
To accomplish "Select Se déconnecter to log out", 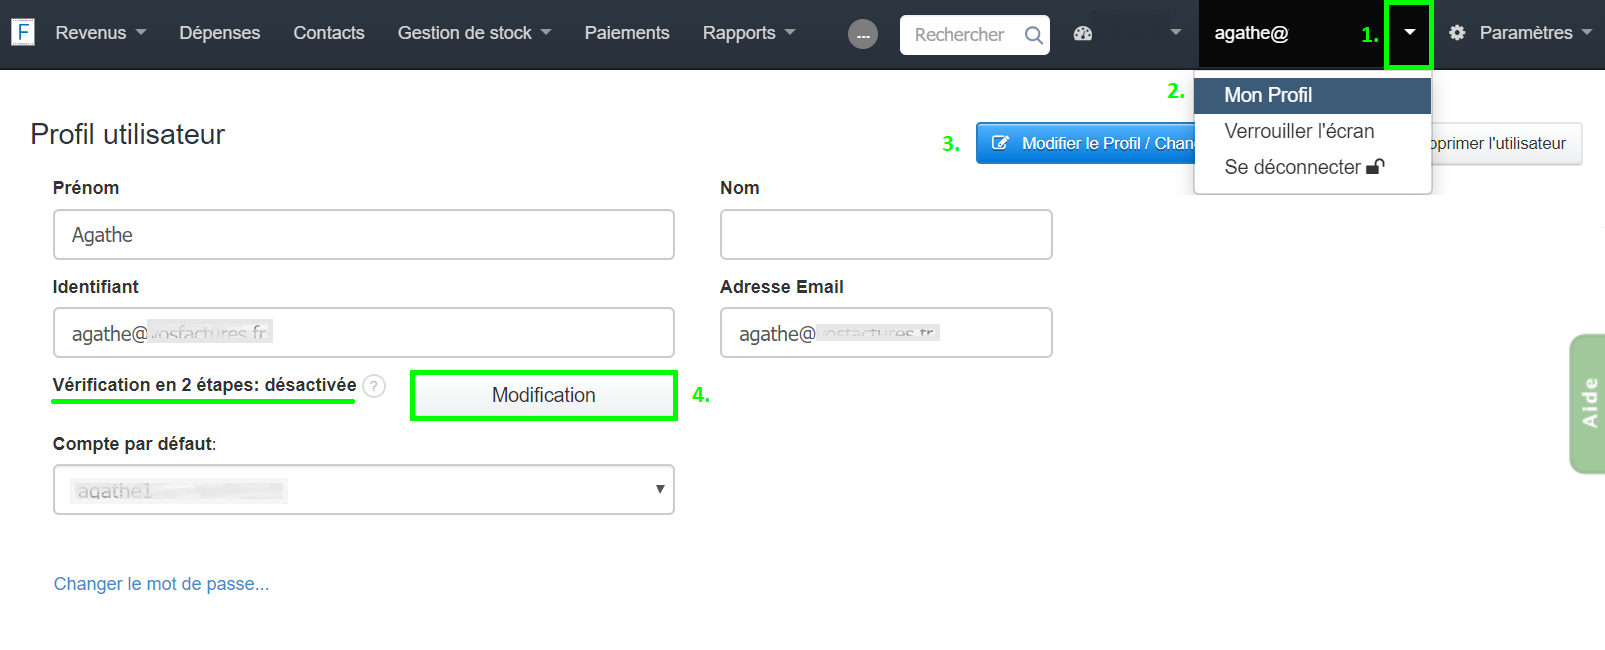I will coord(1313,167).
